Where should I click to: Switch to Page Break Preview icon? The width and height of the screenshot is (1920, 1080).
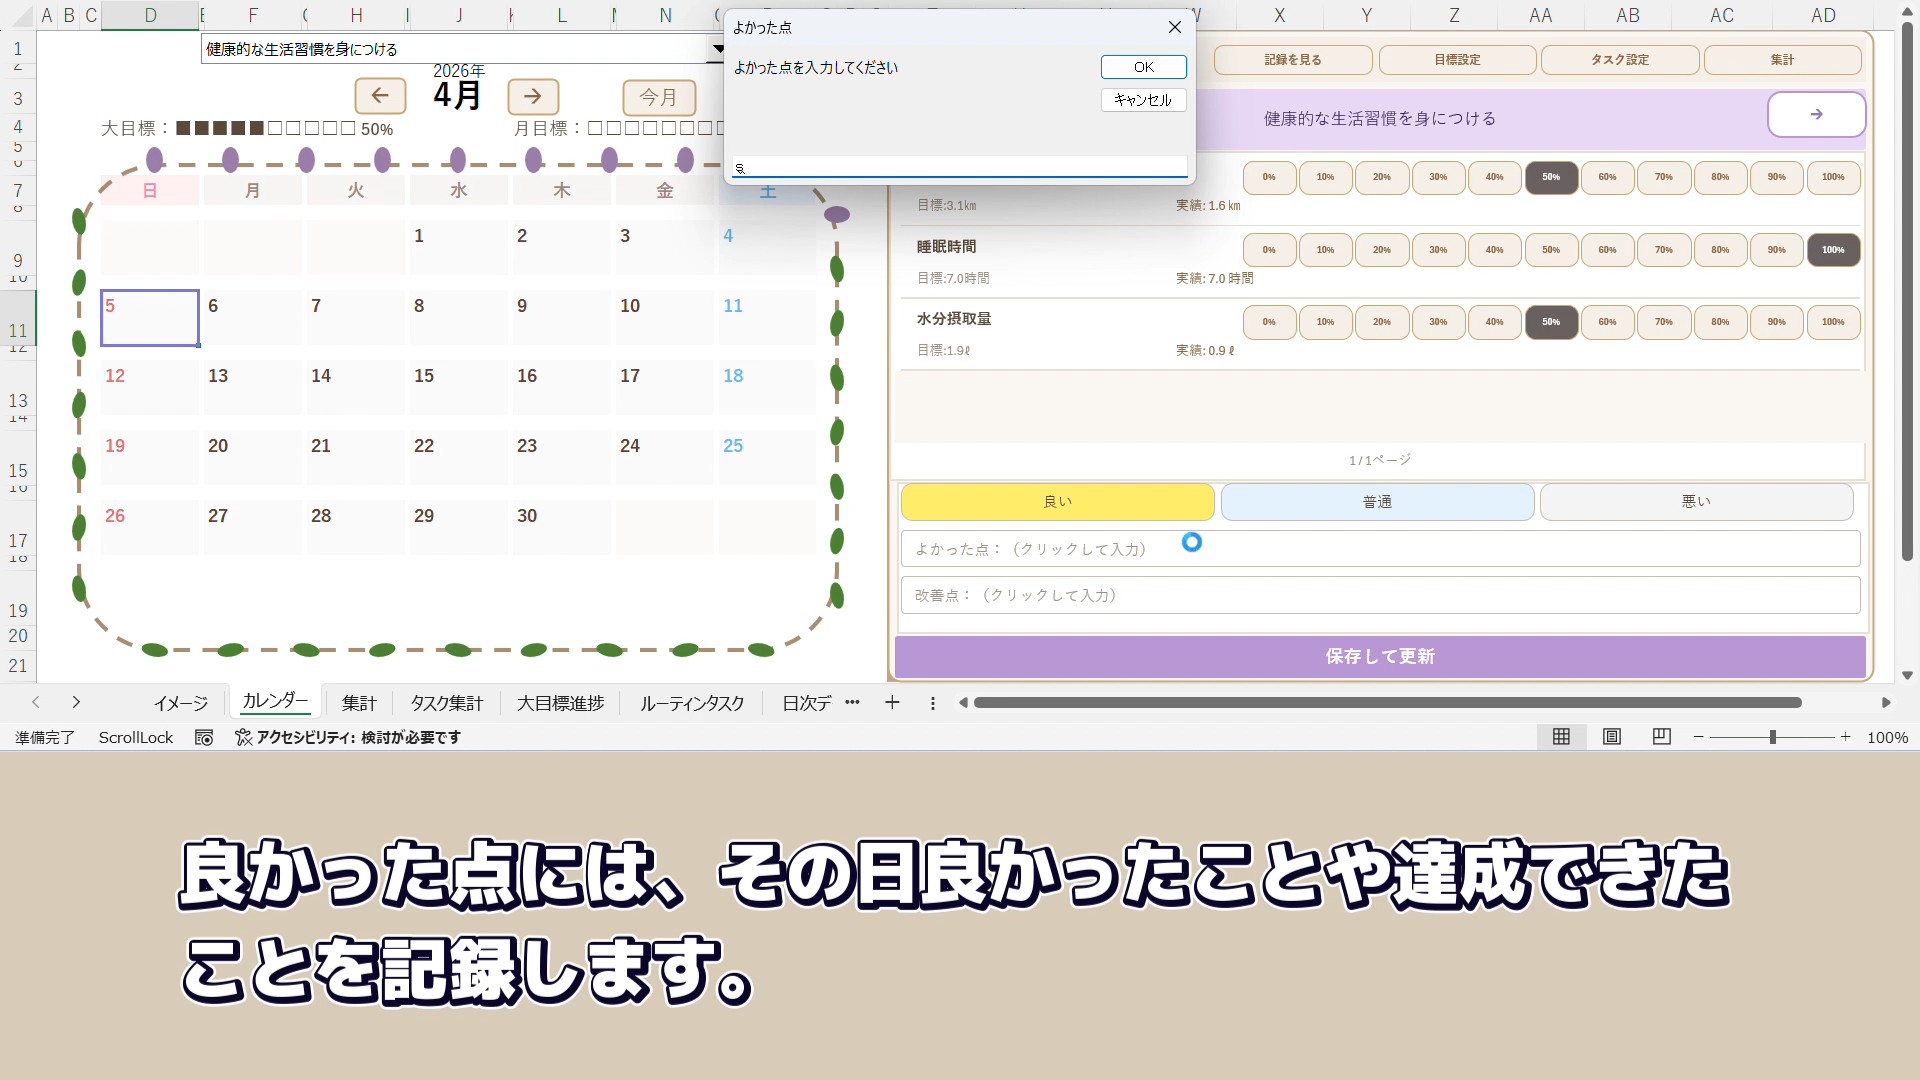[x=1662, y=737]
